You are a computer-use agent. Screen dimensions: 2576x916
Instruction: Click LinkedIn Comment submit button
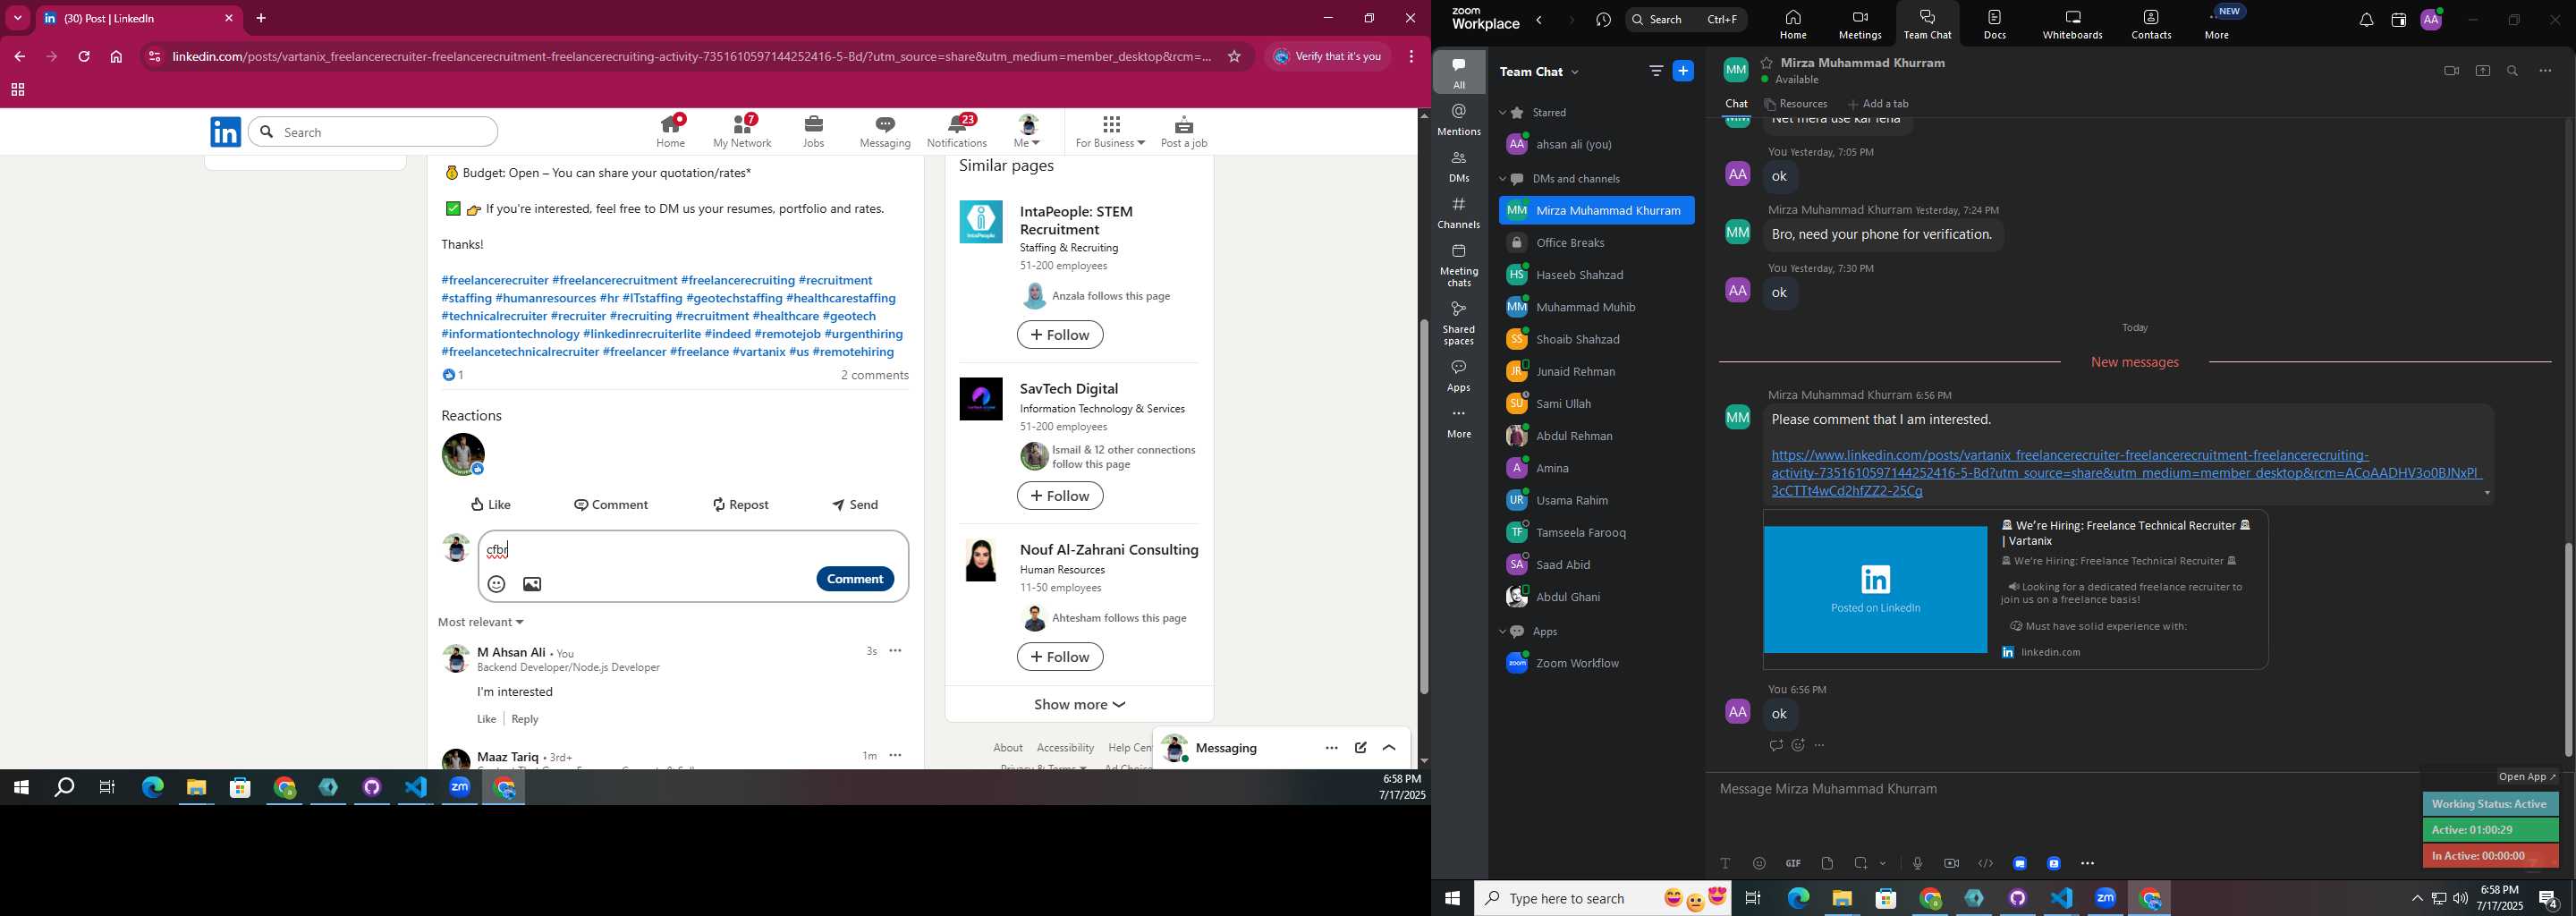point(855,579)
